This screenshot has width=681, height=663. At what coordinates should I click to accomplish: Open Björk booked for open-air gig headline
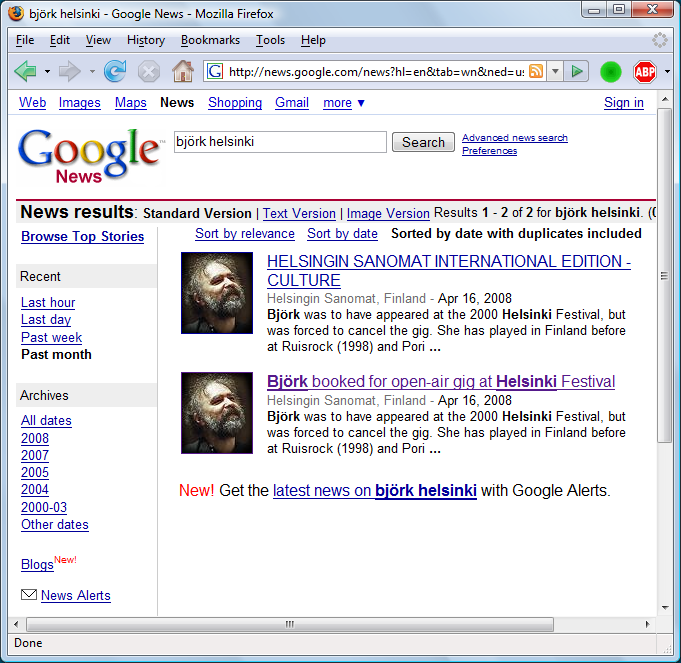pyautogui.click(x=441, y=381)
